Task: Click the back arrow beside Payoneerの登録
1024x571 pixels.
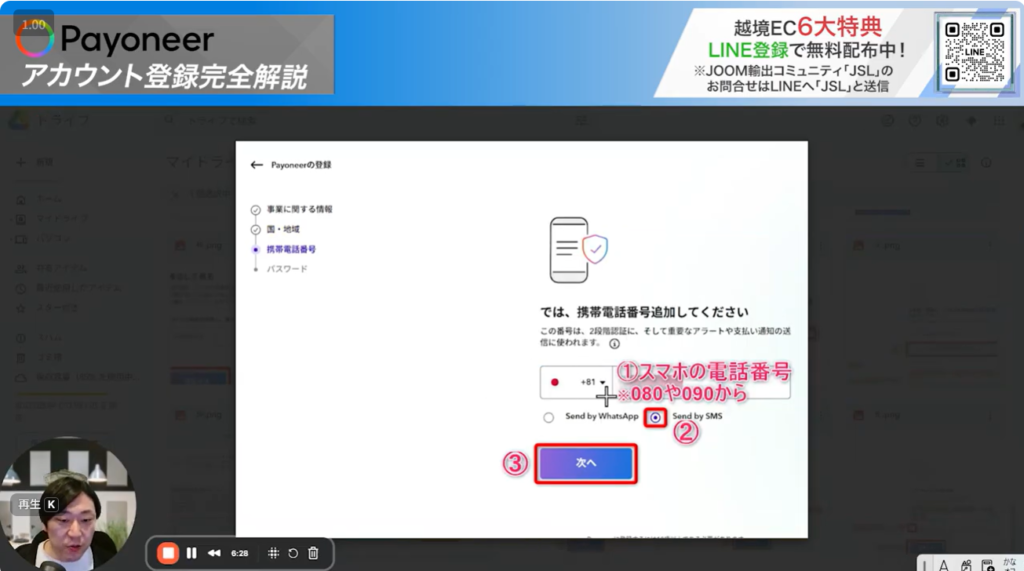Action: pyautogui.click(x=257, y=164)
